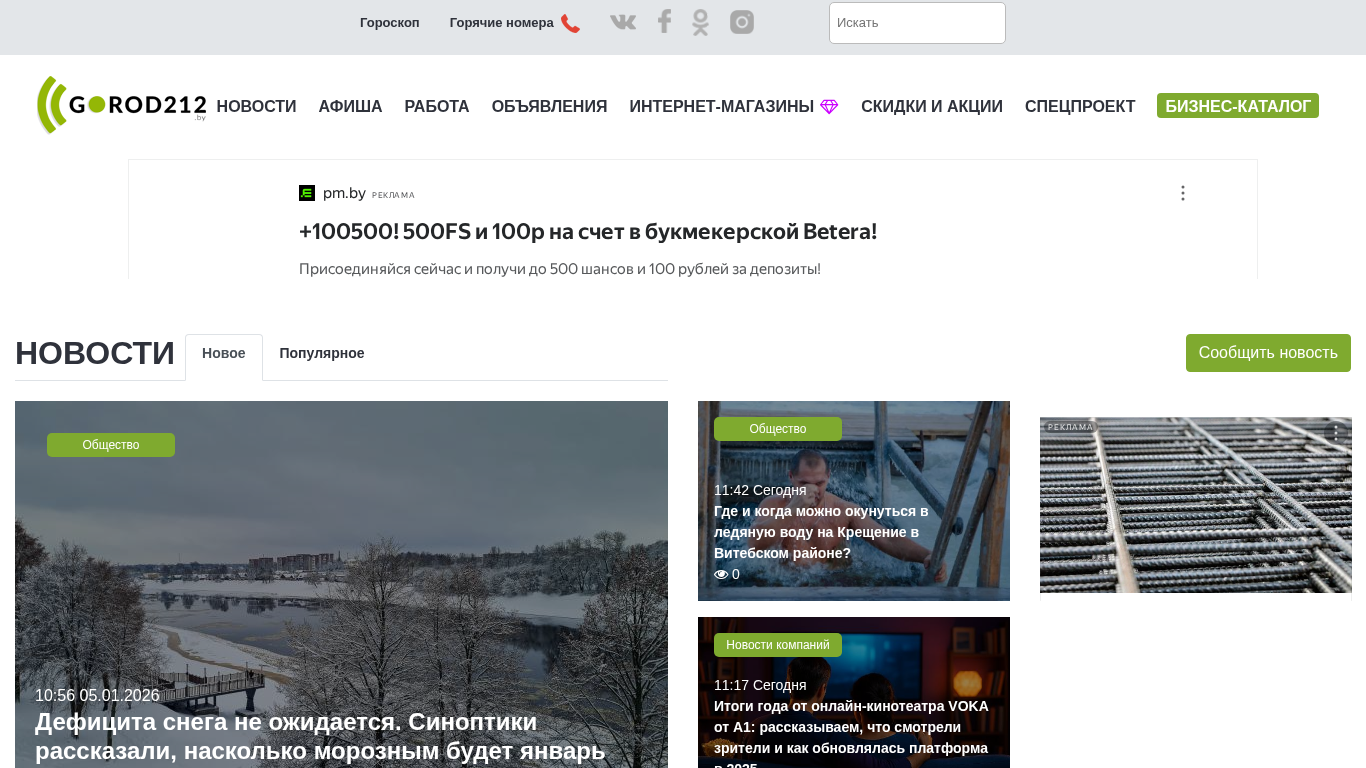Click the eye views icon on Крещение article
This screenshot has width=1366, height=768.
click(721, 575)
